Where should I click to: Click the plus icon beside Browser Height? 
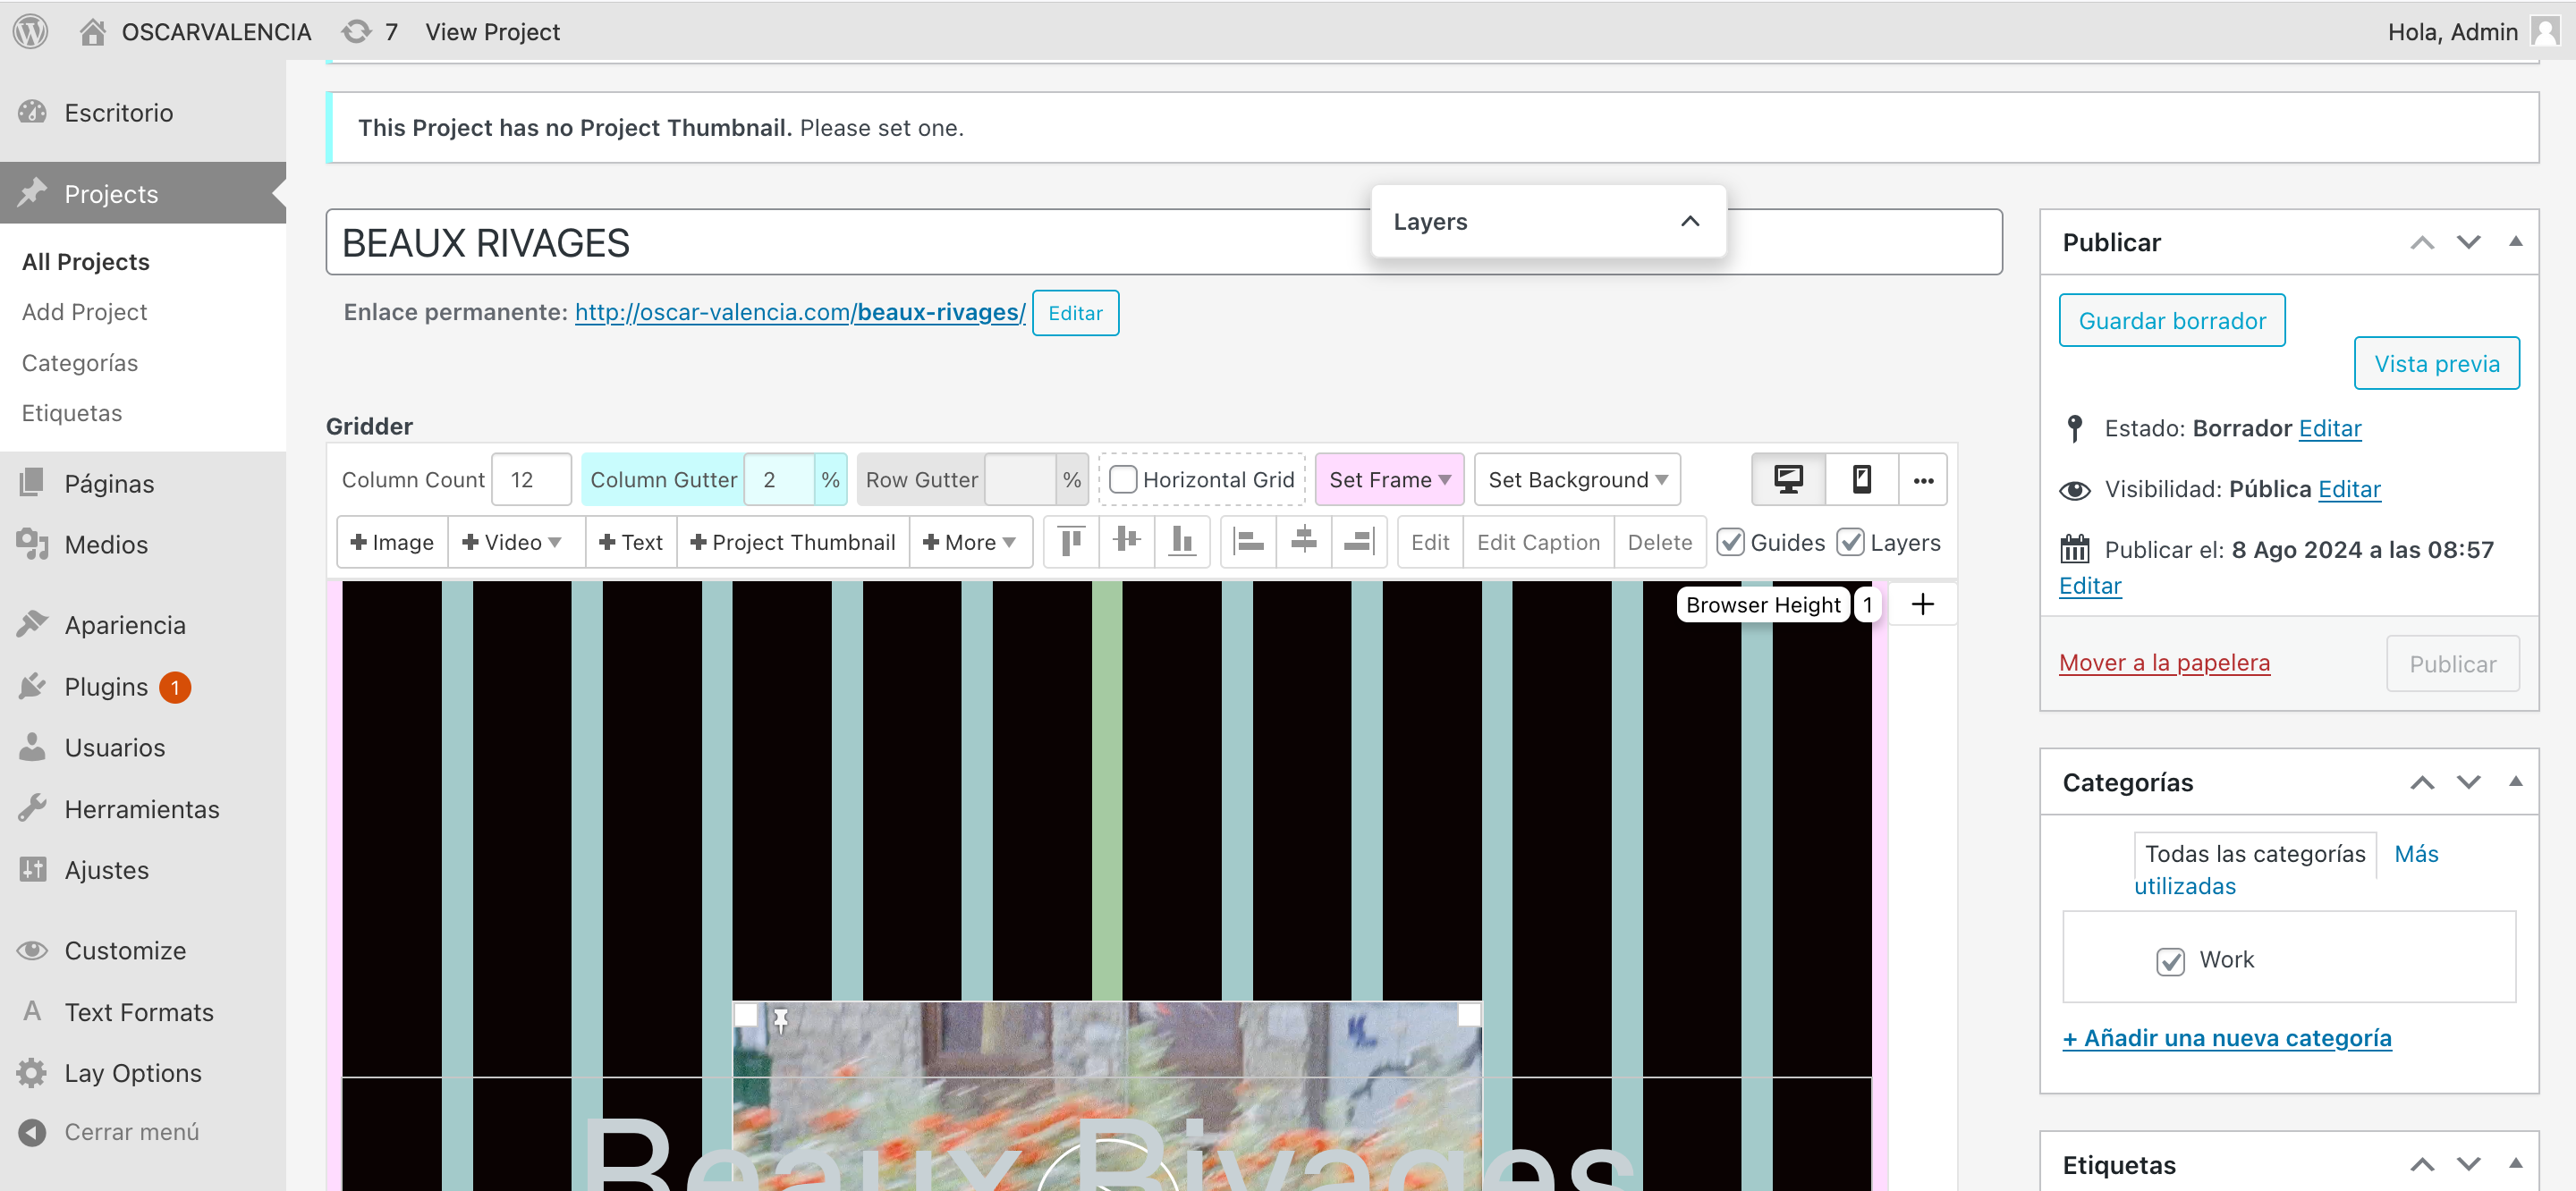[x=1922, y=604]
